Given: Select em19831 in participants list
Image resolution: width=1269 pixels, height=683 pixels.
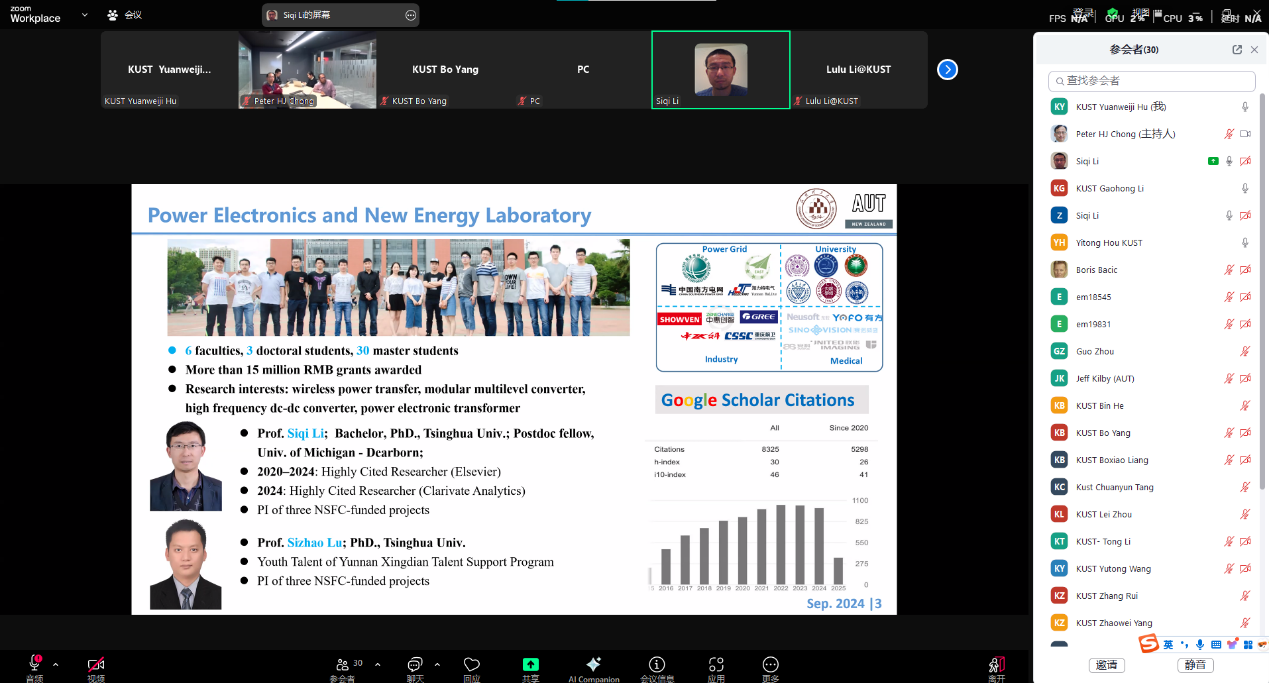Looking at the screenshot, I should [1151, 324].
